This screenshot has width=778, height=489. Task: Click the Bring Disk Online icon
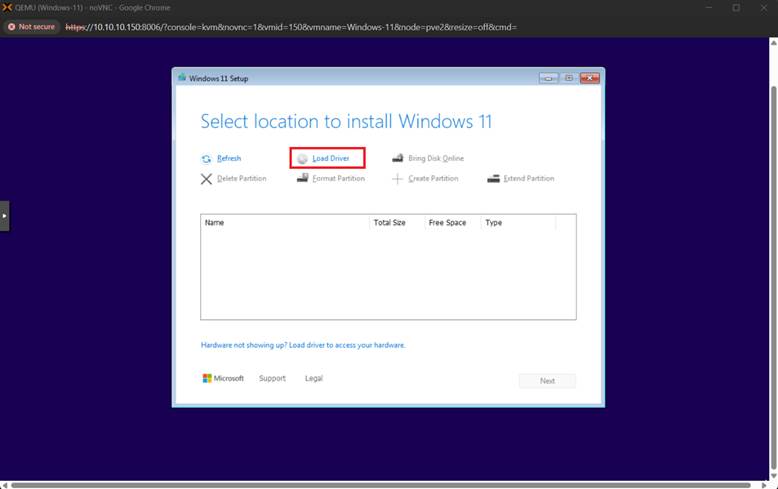397,159
